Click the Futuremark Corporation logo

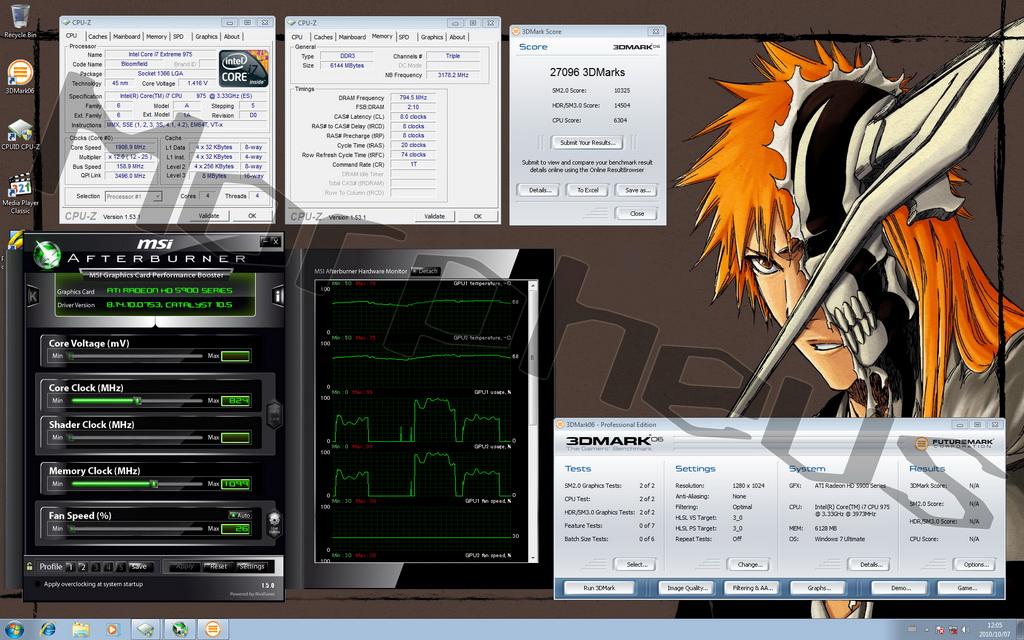coord(953,443)
